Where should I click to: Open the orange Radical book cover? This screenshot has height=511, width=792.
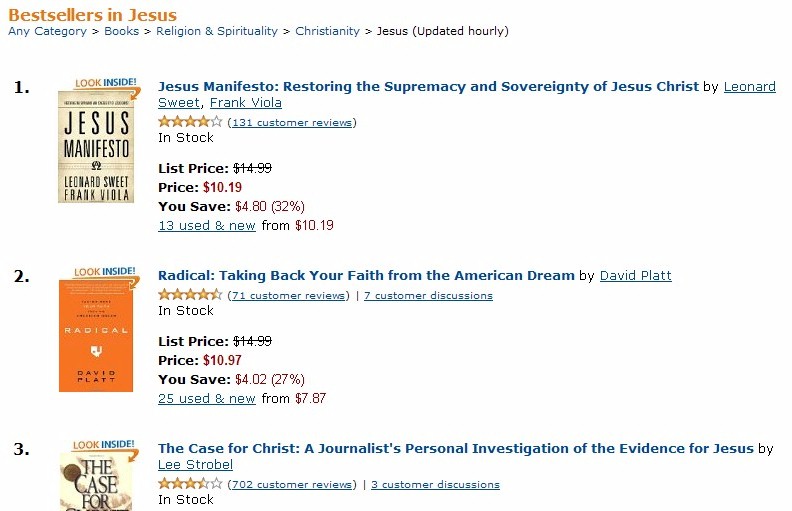96,336
